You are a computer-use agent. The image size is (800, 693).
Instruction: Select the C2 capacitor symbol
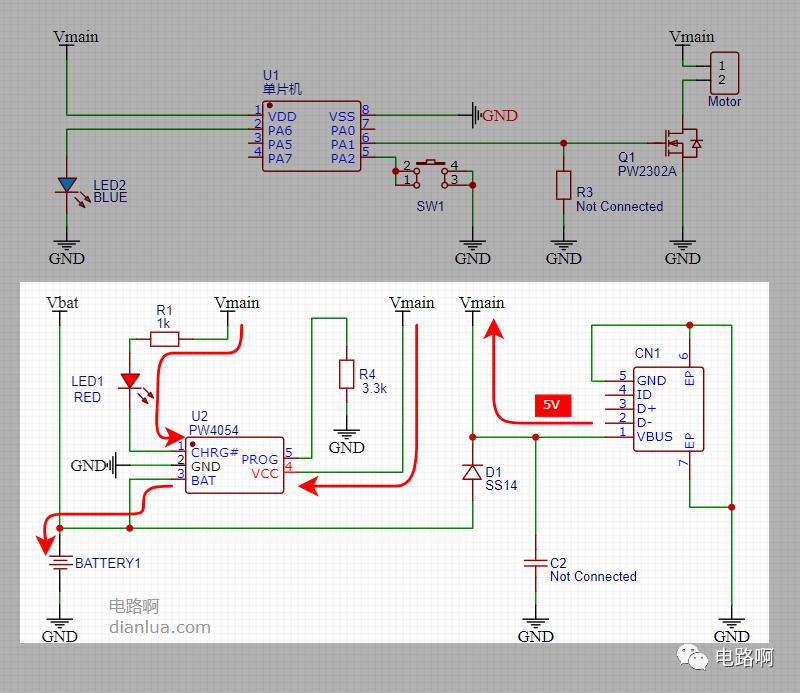click(x=535, y=565)
